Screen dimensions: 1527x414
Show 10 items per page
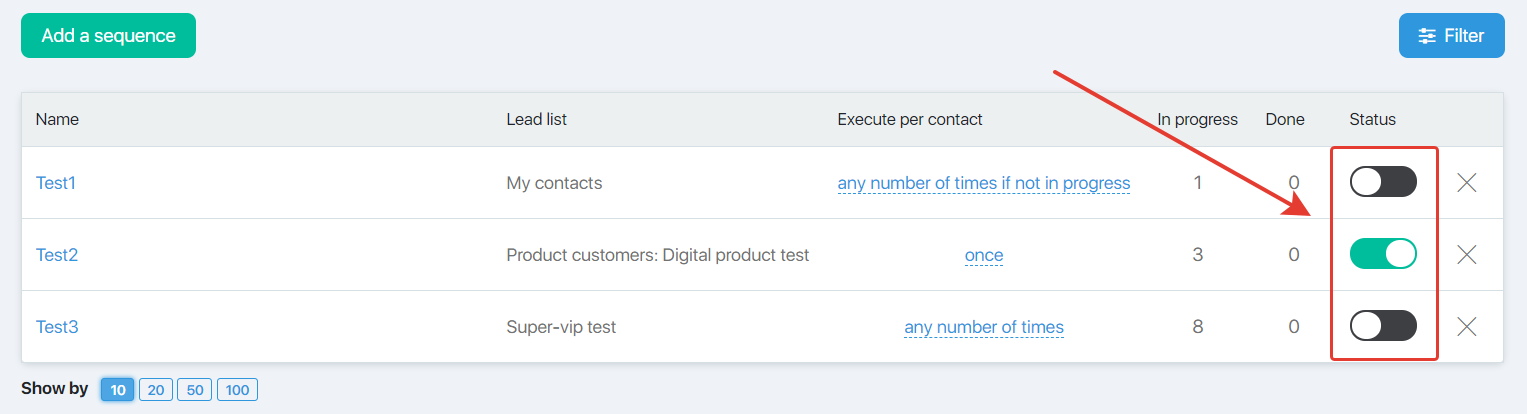tap(118, 390)
